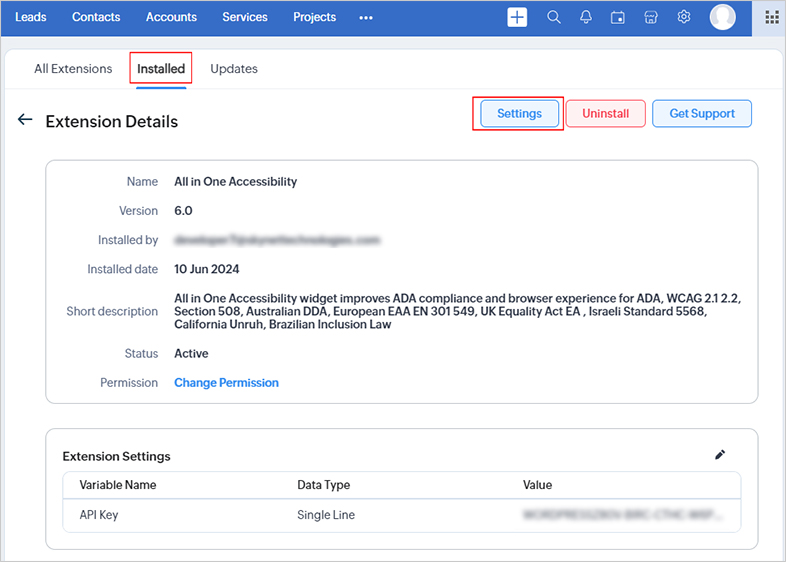The width and height of the screenshot is (786, 562).
Task: Click the blurred API key value cell
Action: (x=623, y=514)
